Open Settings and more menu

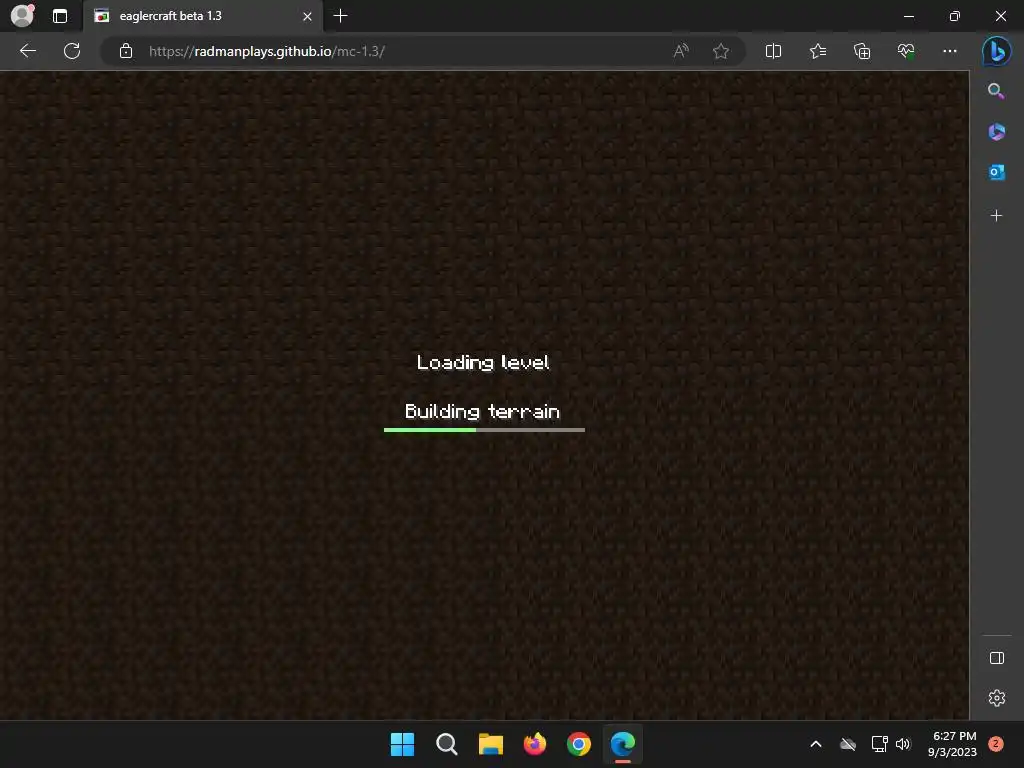[x=950, y=51]
